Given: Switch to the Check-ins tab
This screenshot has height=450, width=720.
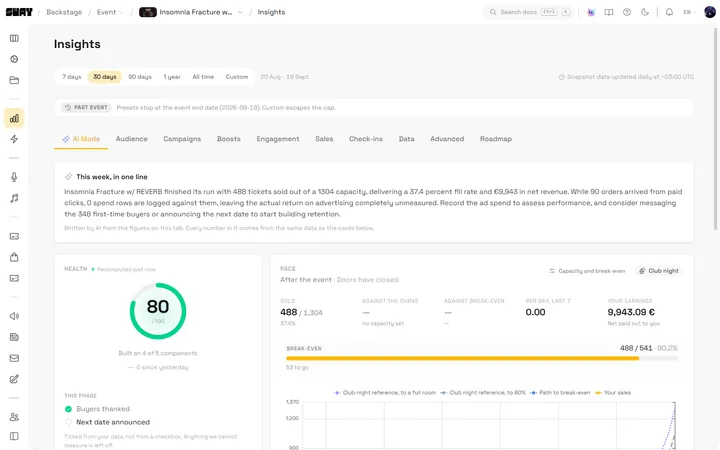Looking at the screenshot, I should click(366, 139).
